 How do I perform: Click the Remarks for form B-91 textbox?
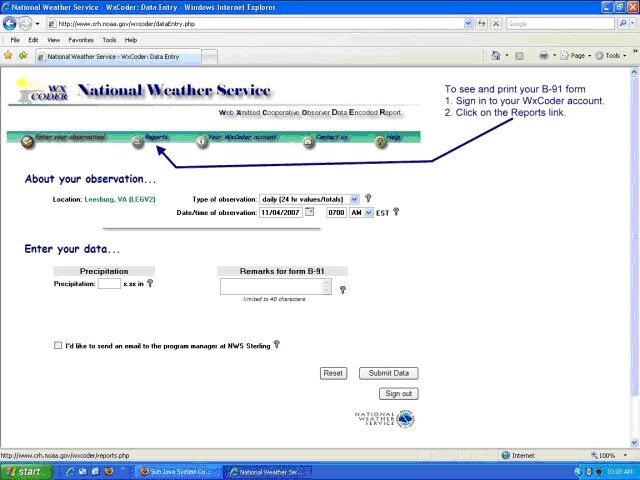click(276, 287)
